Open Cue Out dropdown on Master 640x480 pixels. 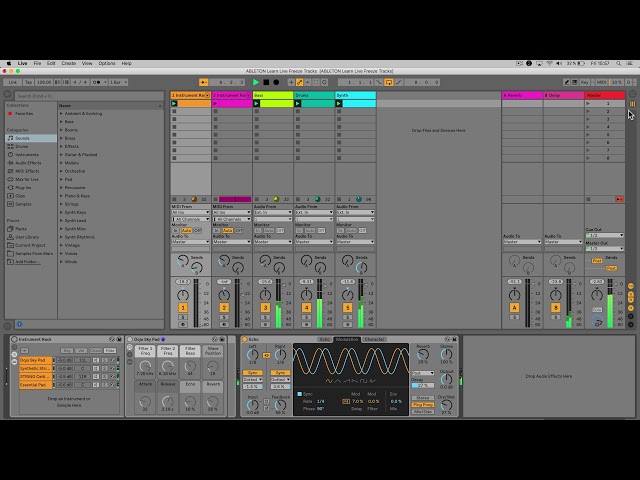click(604, 236)
